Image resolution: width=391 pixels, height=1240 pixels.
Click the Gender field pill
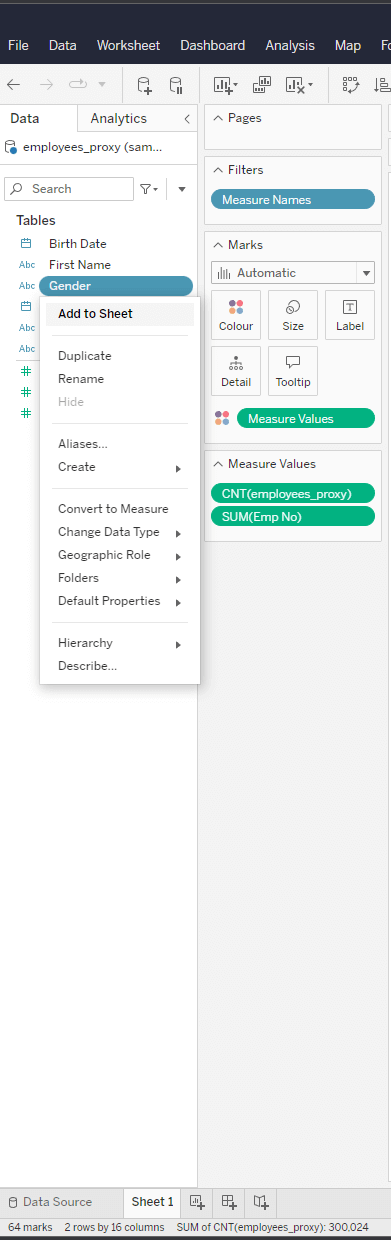116,286
